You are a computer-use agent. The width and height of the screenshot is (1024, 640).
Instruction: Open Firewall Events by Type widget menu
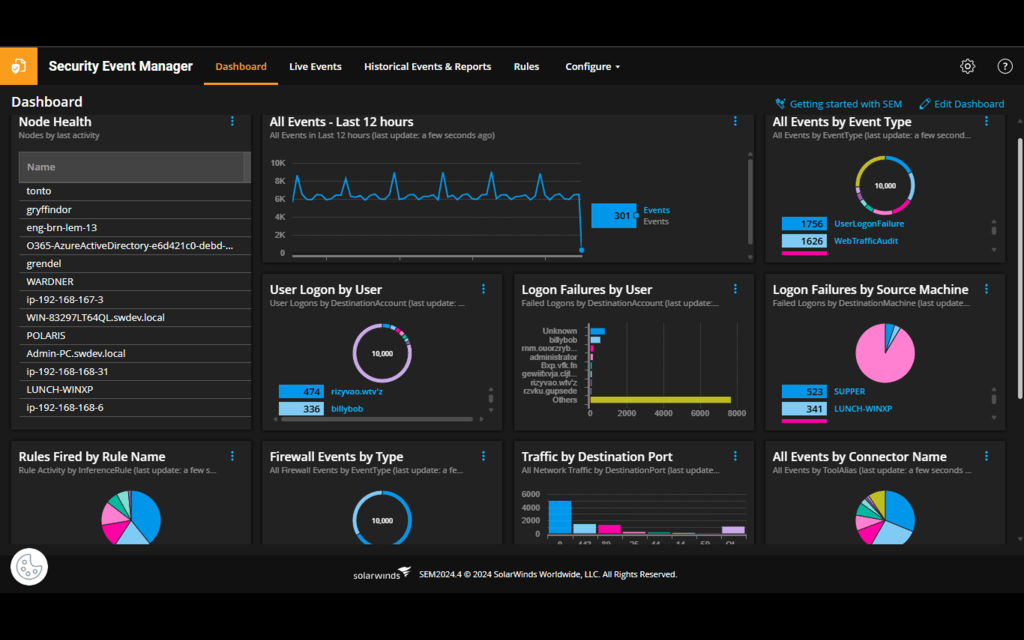[483, 456]
